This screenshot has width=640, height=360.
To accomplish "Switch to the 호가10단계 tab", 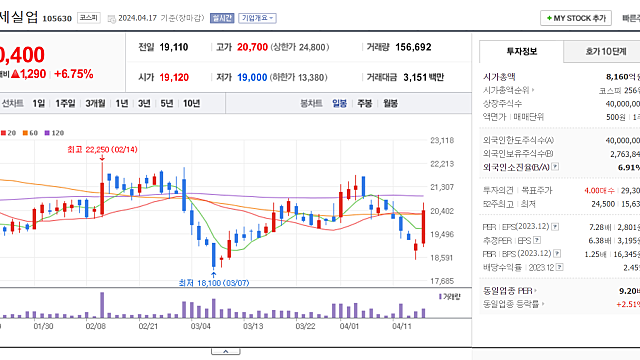I will (x=605, y=51).
